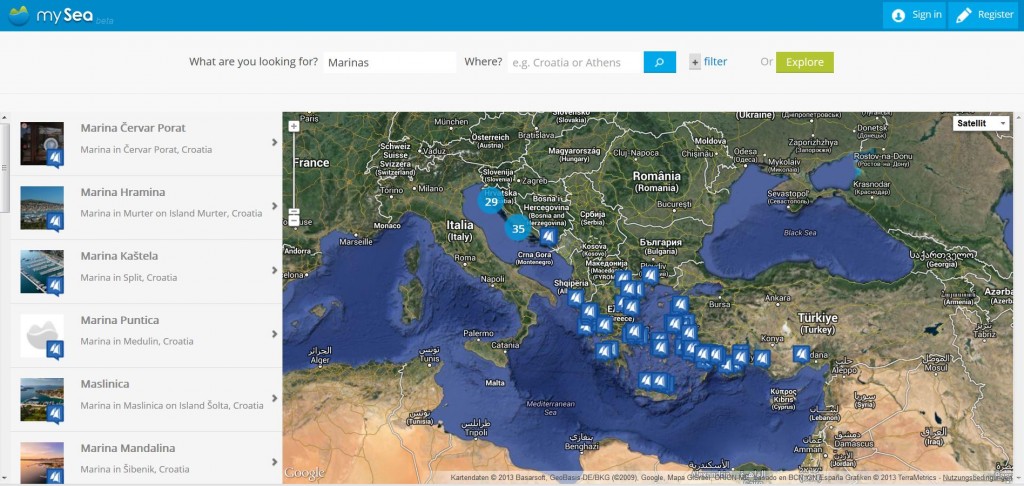
Task: Click the marina list scrollbar thumb
Action: (5, 168)
